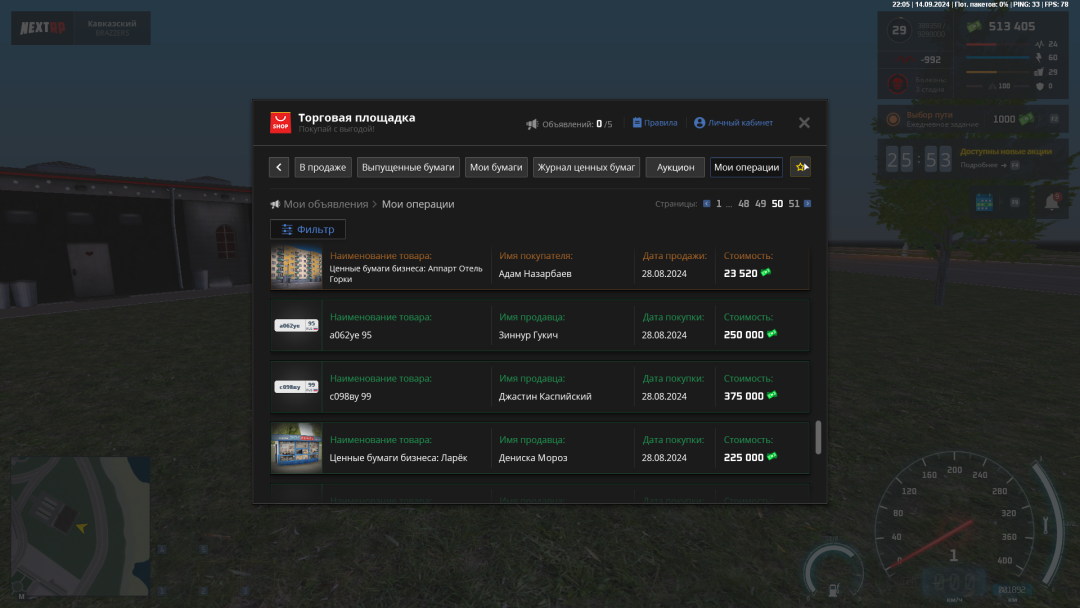Click the NEXTRP logo in corner
The image size is (1080, 608).
click(x=43, y=28)
